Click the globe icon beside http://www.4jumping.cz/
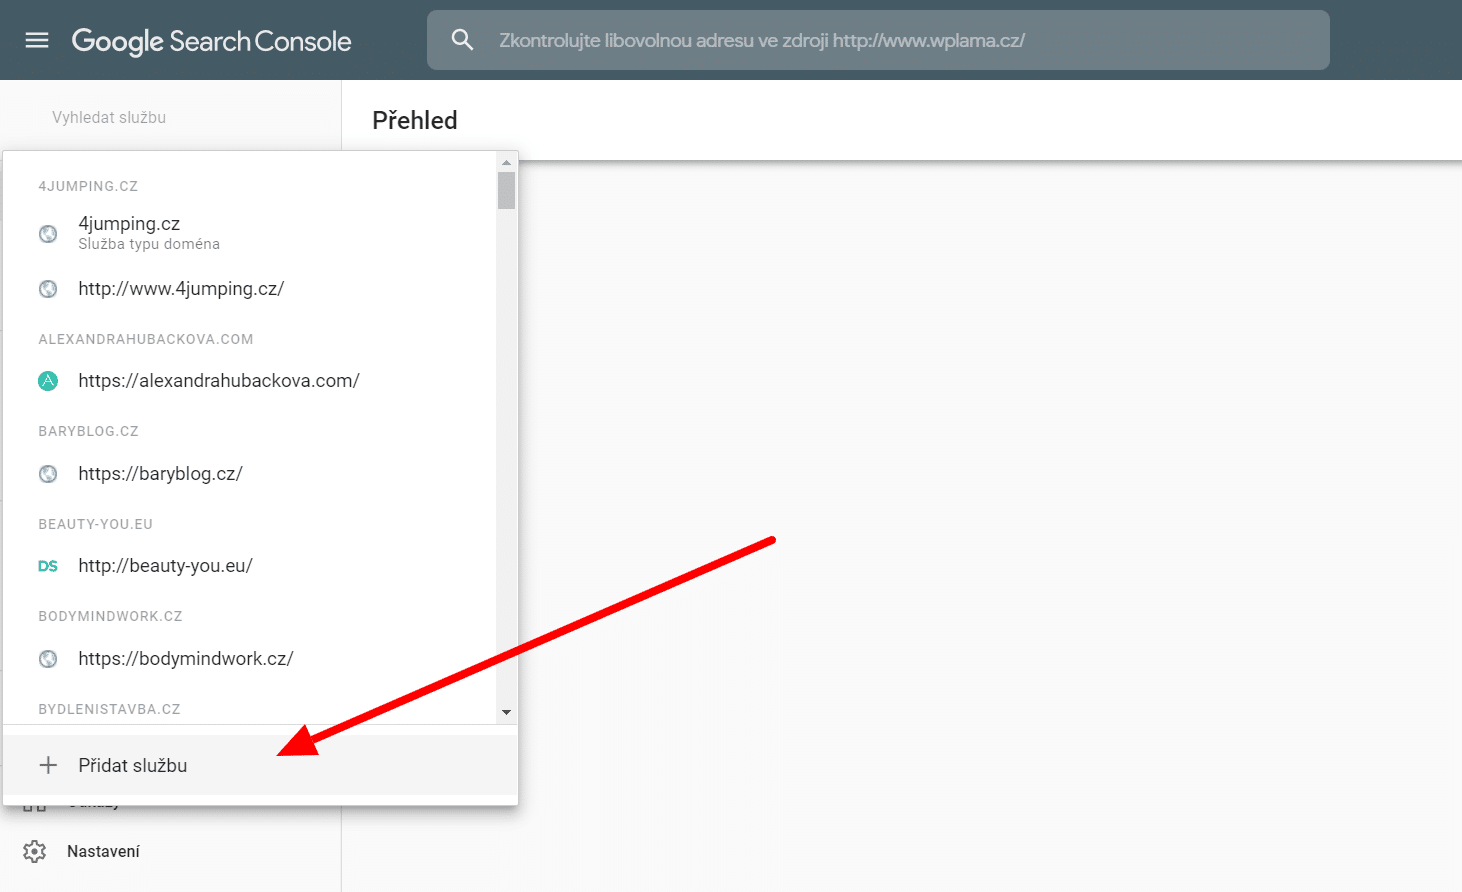The height and width of the screenshot is (892, 1462). click(48, 289)
